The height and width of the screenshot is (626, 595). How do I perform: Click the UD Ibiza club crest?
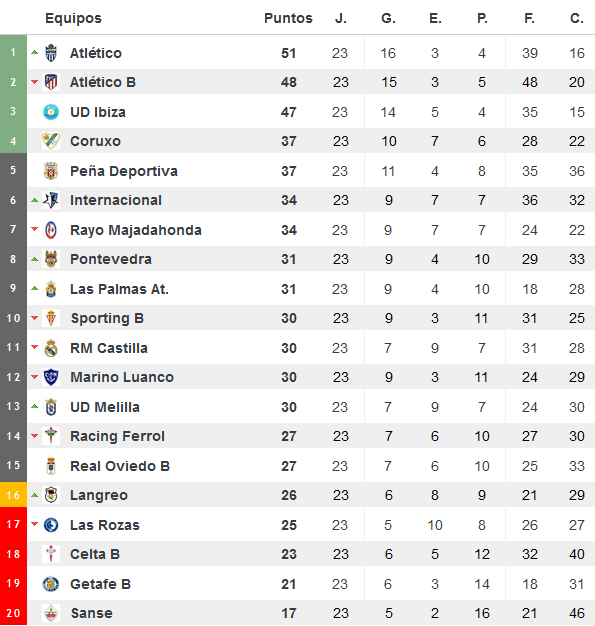point(51,112)
